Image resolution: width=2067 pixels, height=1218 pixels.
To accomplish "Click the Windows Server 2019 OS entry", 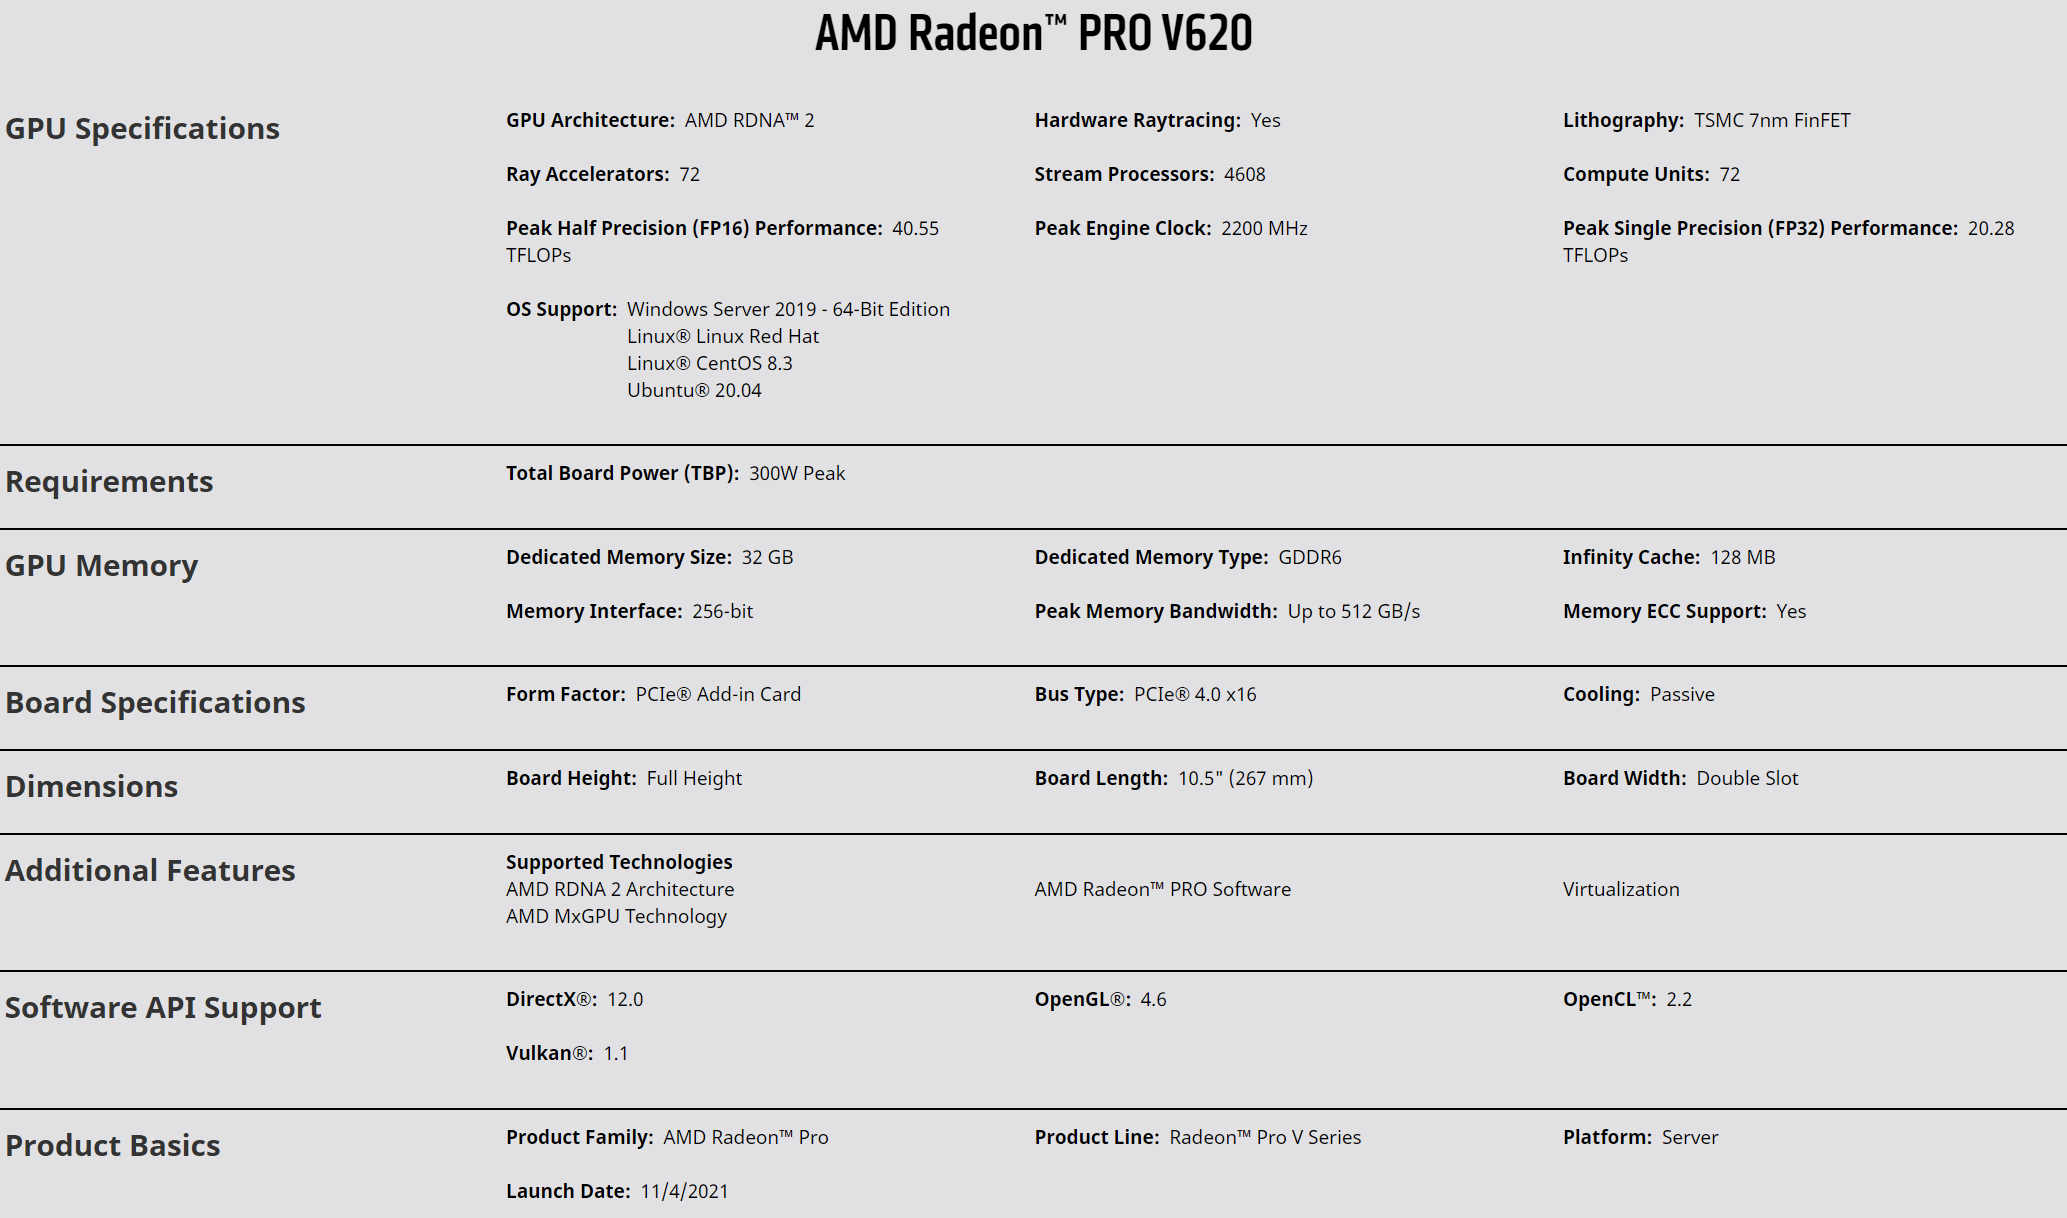I will pyautogui.click(x=788, y=309).
